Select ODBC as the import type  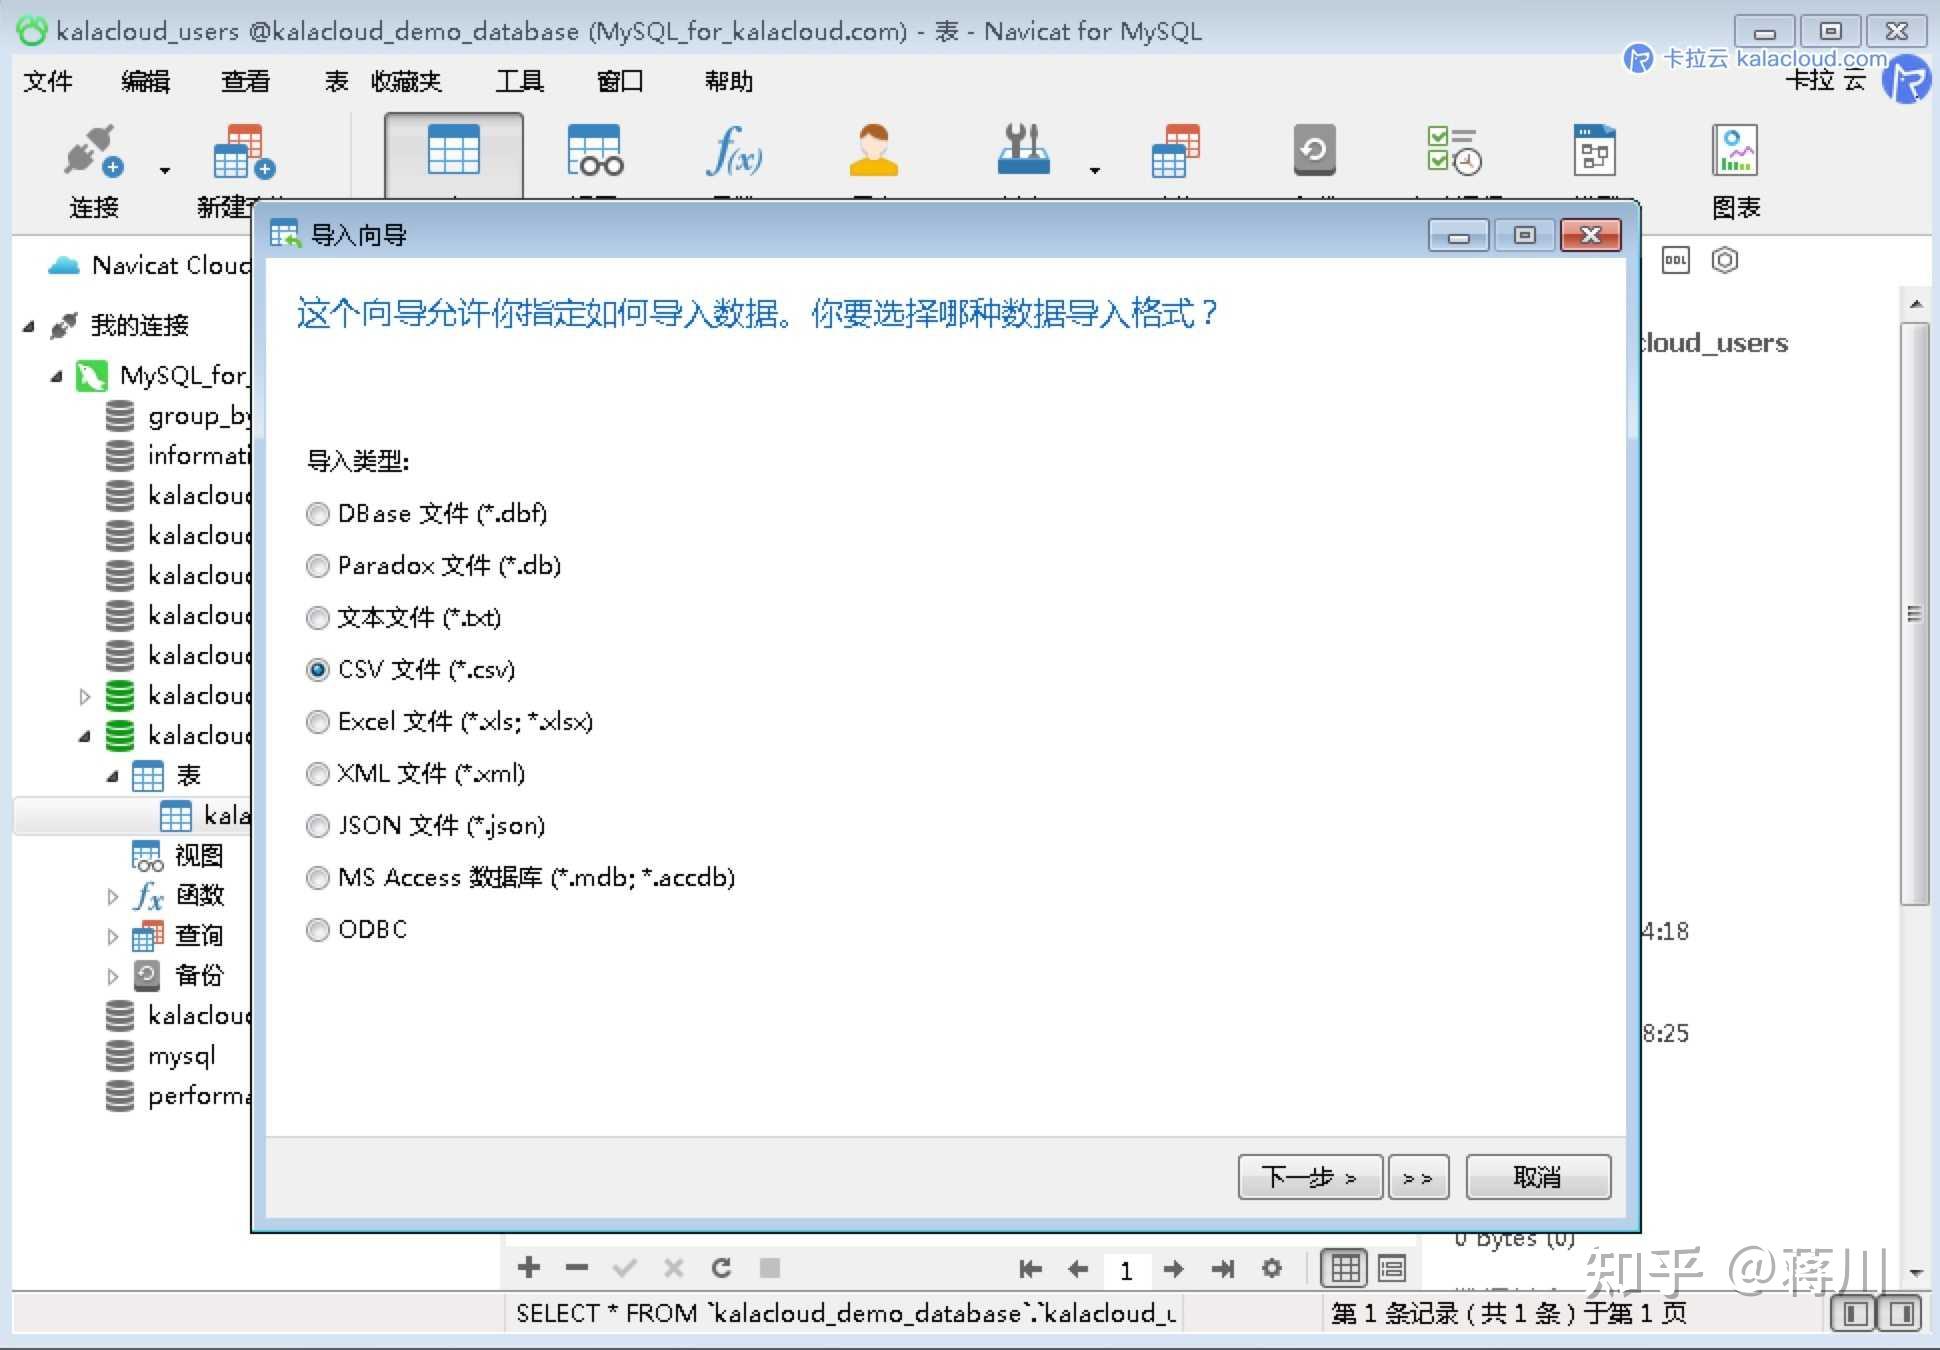pyautogui.click(x=317, y=929)
